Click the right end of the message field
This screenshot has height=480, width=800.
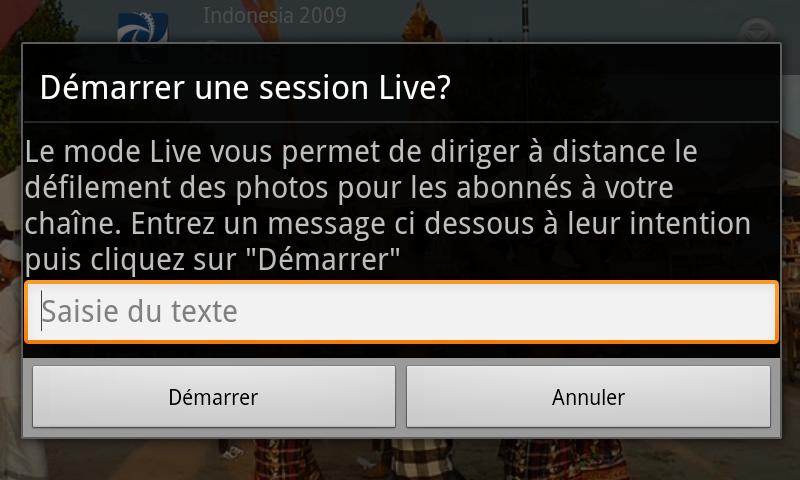click(x=765, y=312)
